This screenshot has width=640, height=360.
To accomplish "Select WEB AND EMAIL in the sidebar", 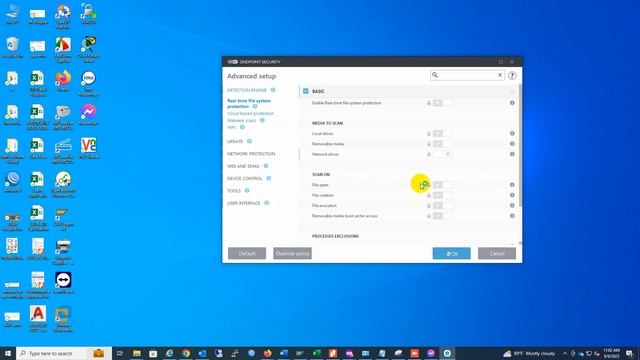I will (243, 166).
